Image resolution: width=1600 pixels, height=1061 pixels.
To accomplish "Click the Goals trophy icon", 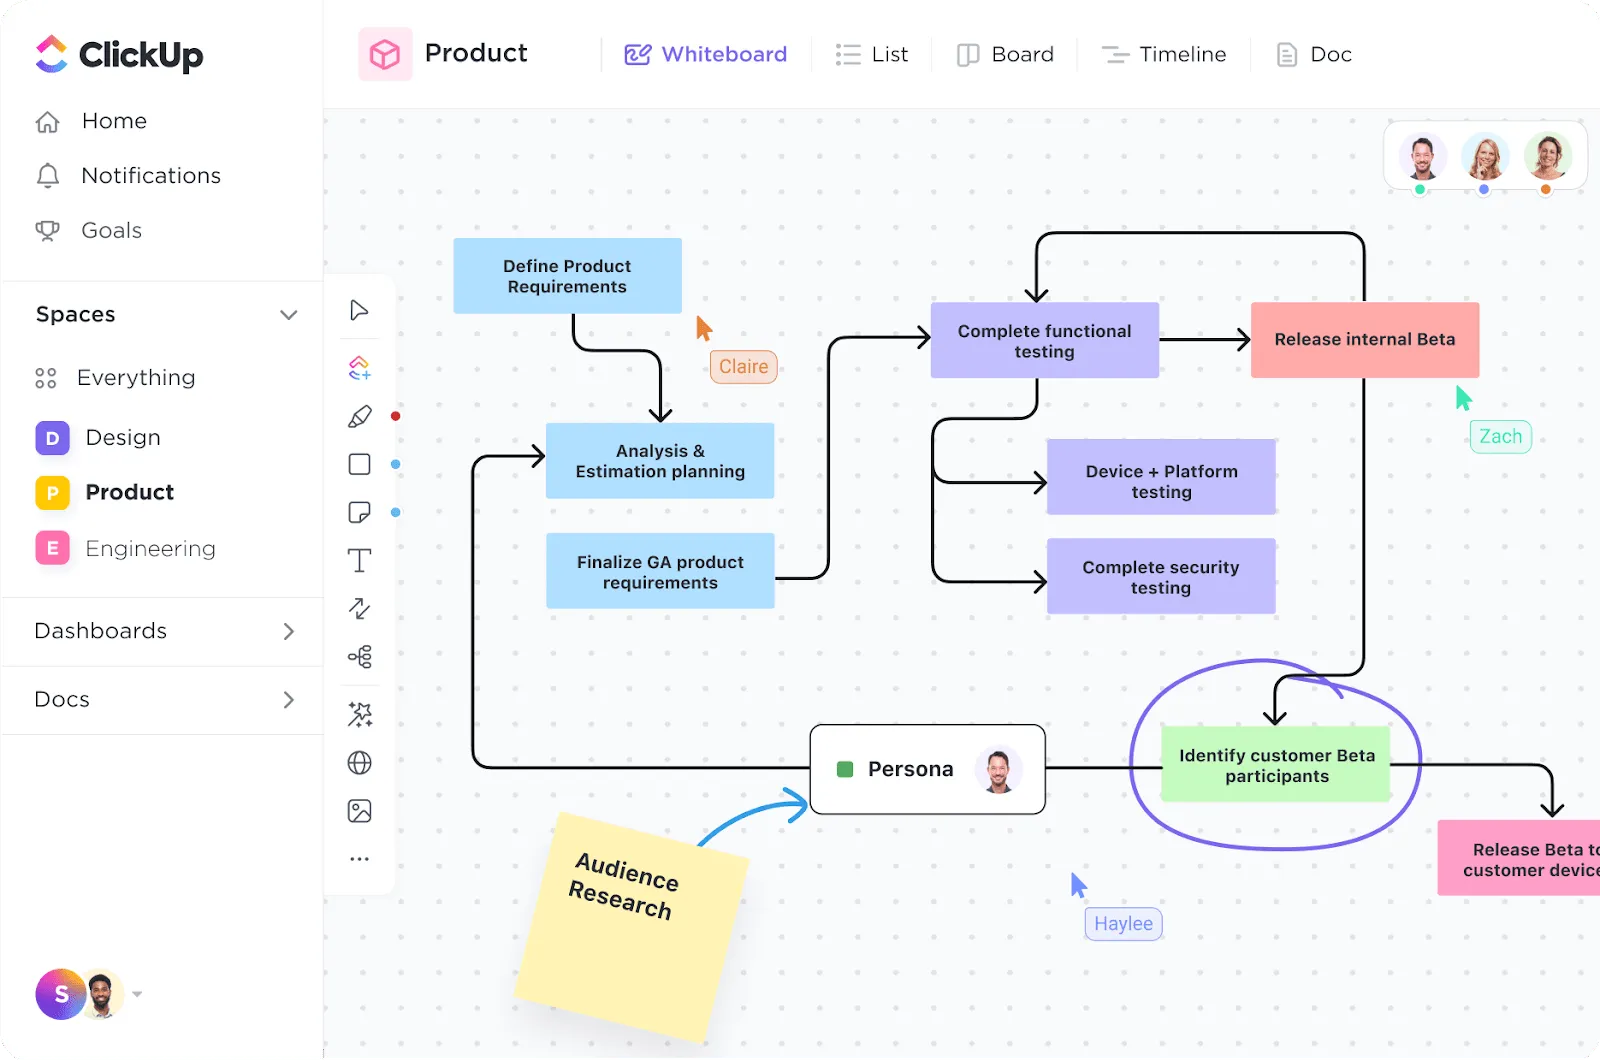I will 47,231.
